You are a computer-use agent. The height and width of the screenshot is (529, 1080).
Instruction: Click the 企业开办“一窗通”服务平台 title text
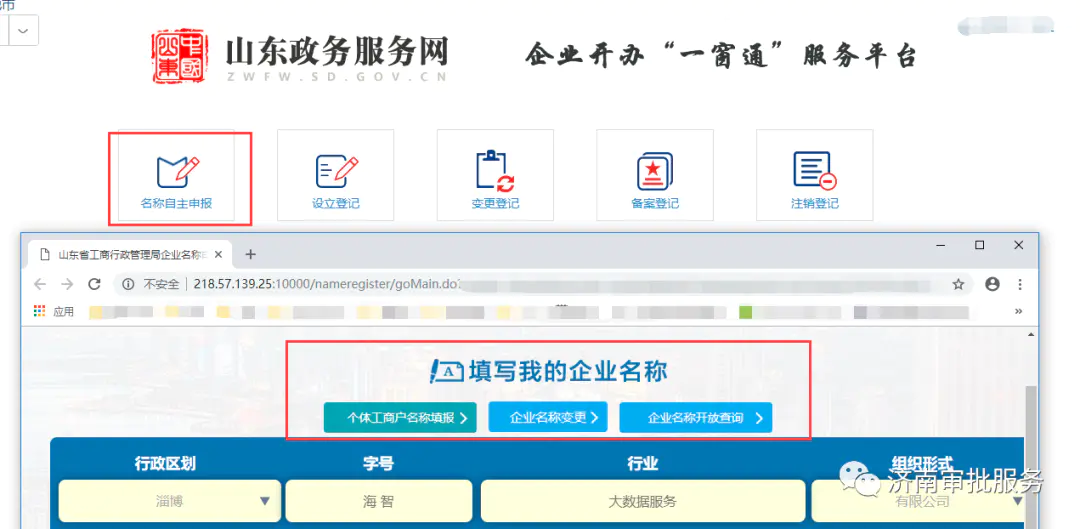coord(720,55)
